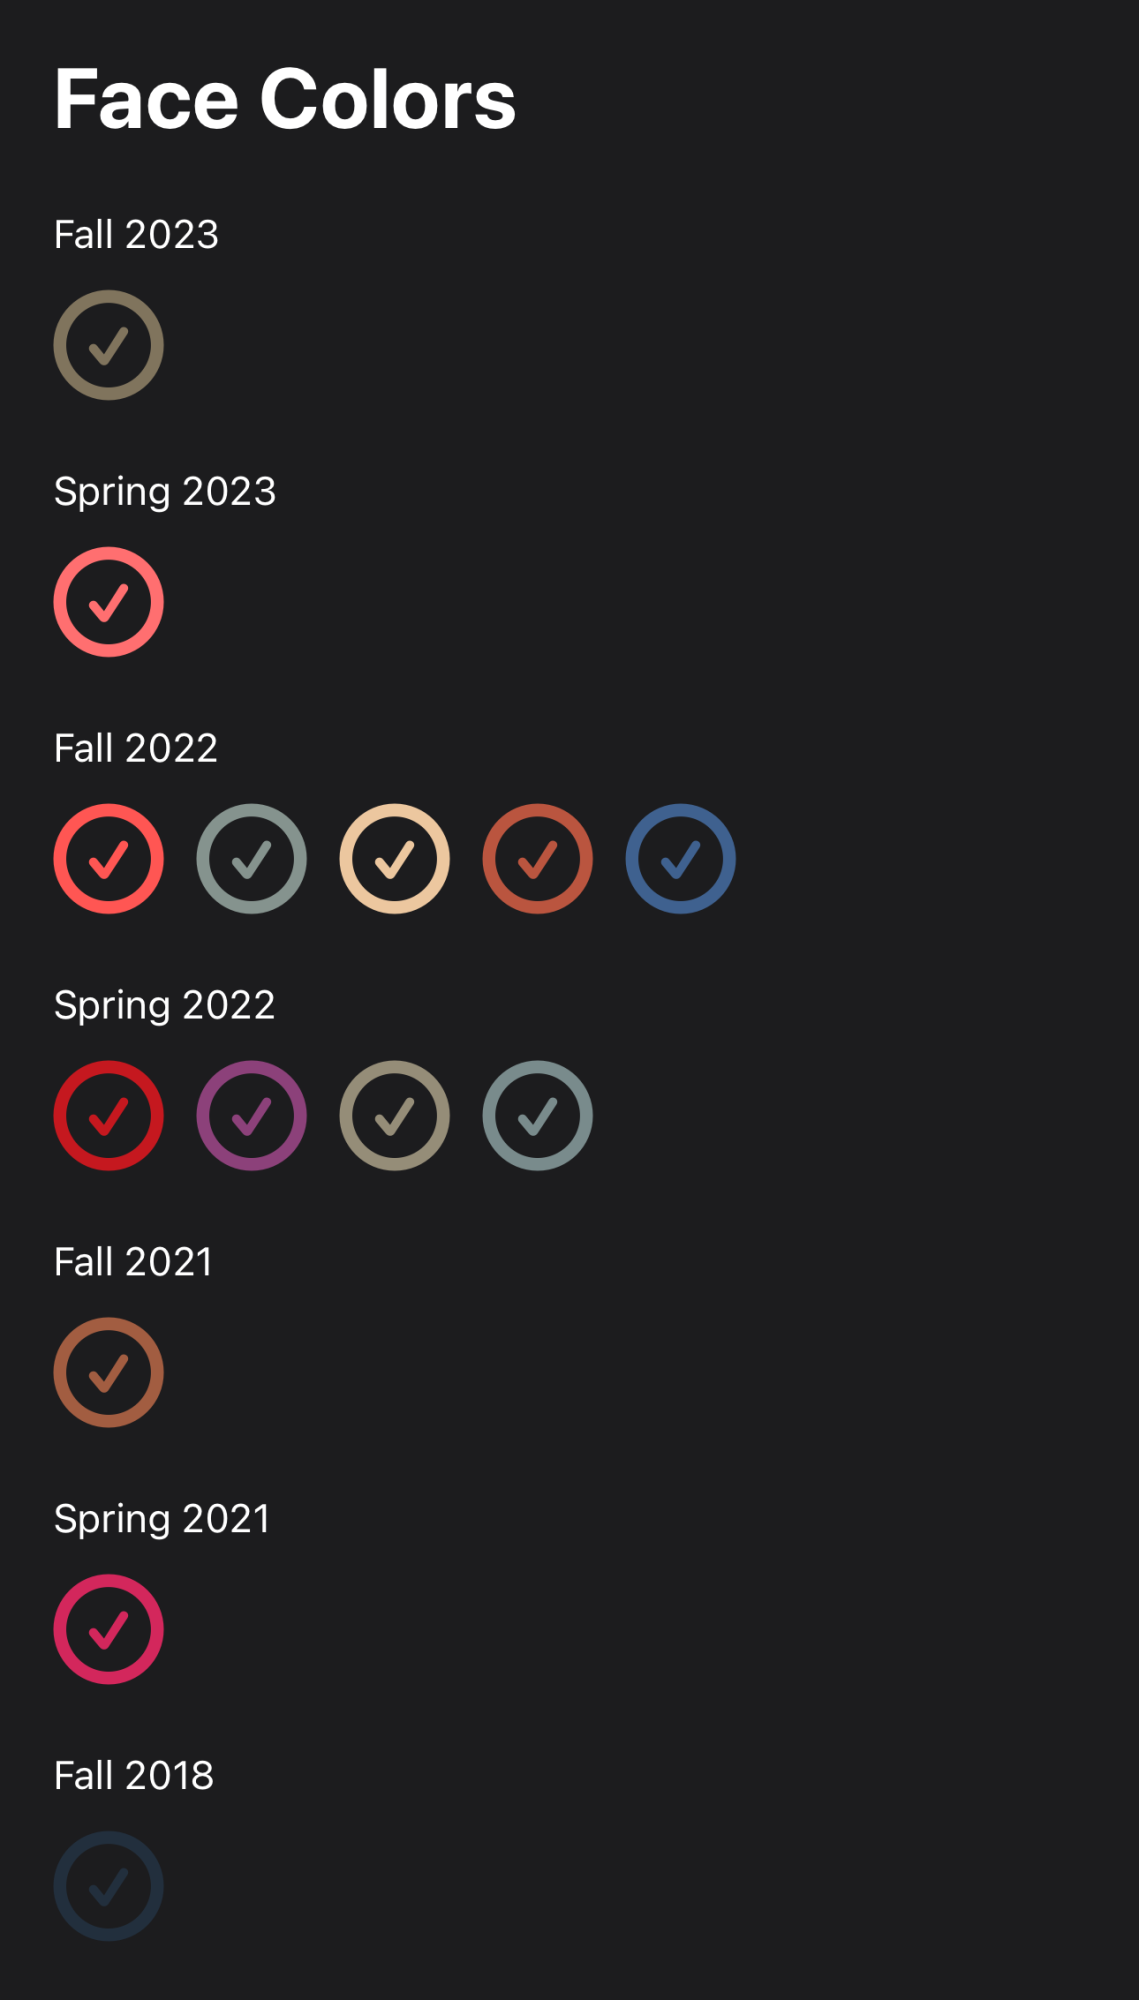This screenshot has width=1139, height=2000.
Task: Select the burnt orange swatch under Fall 2022
Action: (x=537, y=859)
